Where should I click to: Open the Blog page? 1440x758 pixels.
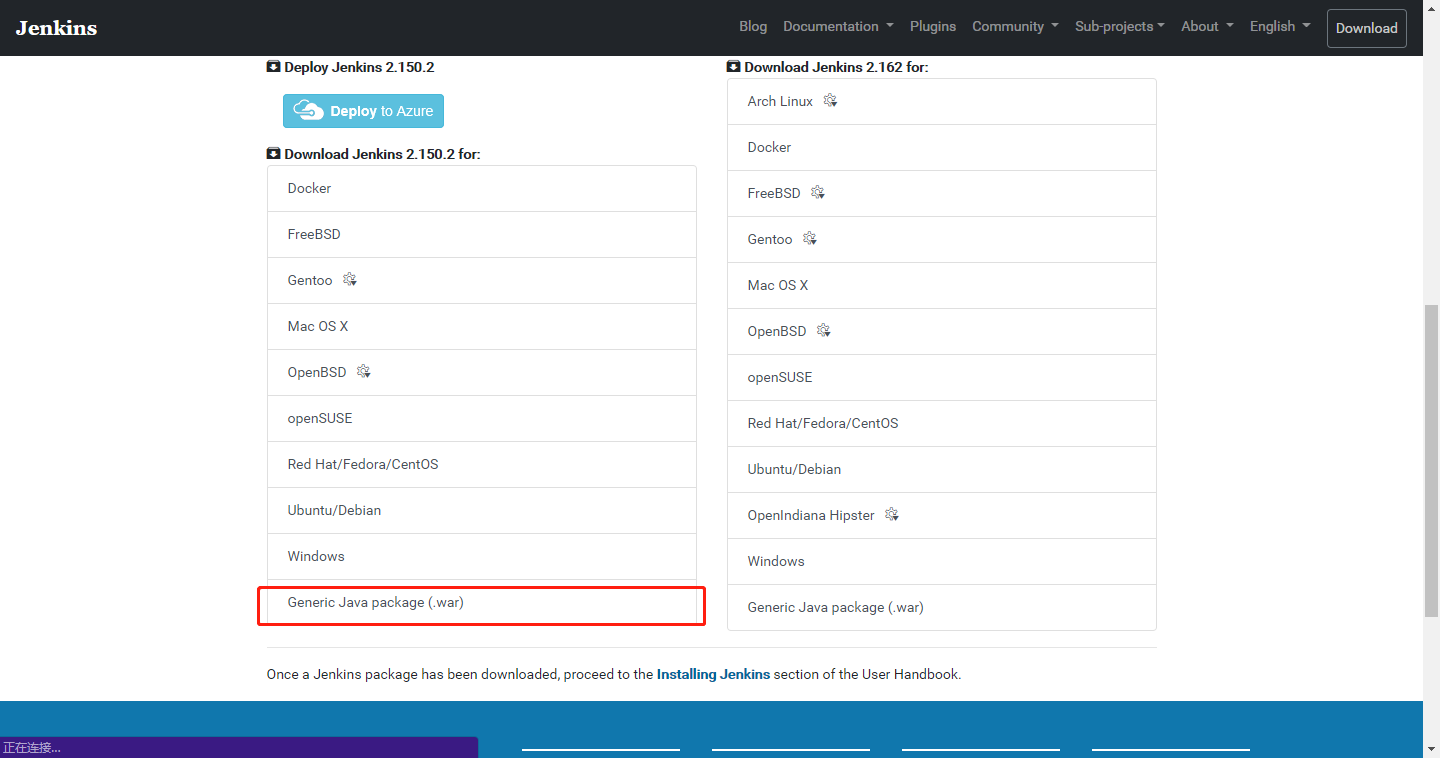(x=753, y=27)
